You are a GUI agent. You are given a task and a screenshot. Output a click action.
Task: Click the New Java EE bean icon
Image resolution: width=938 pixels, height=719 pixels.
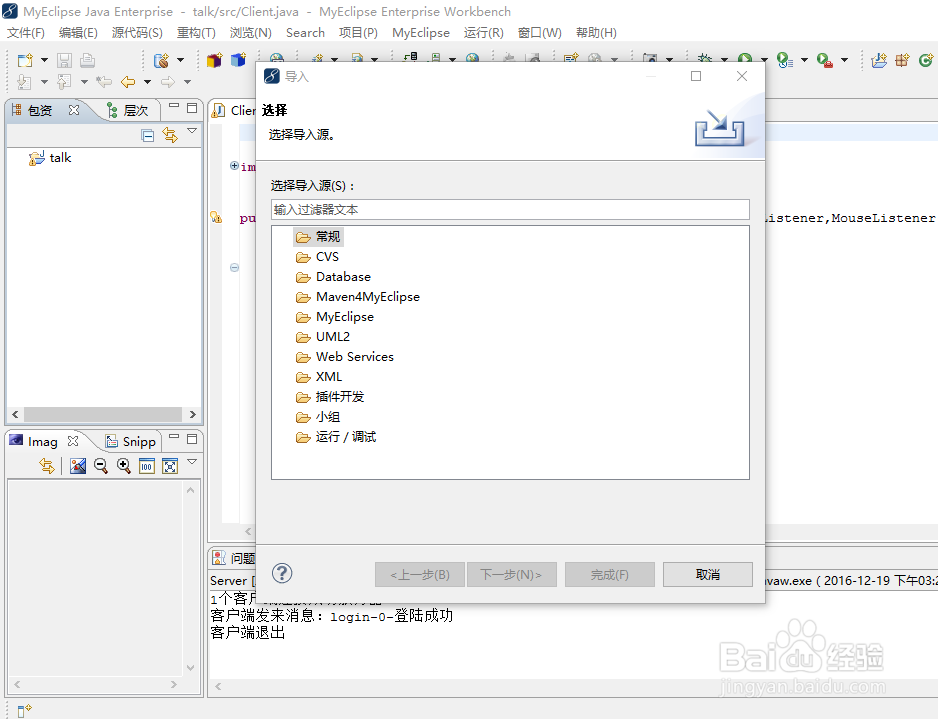tap(161, 60)
